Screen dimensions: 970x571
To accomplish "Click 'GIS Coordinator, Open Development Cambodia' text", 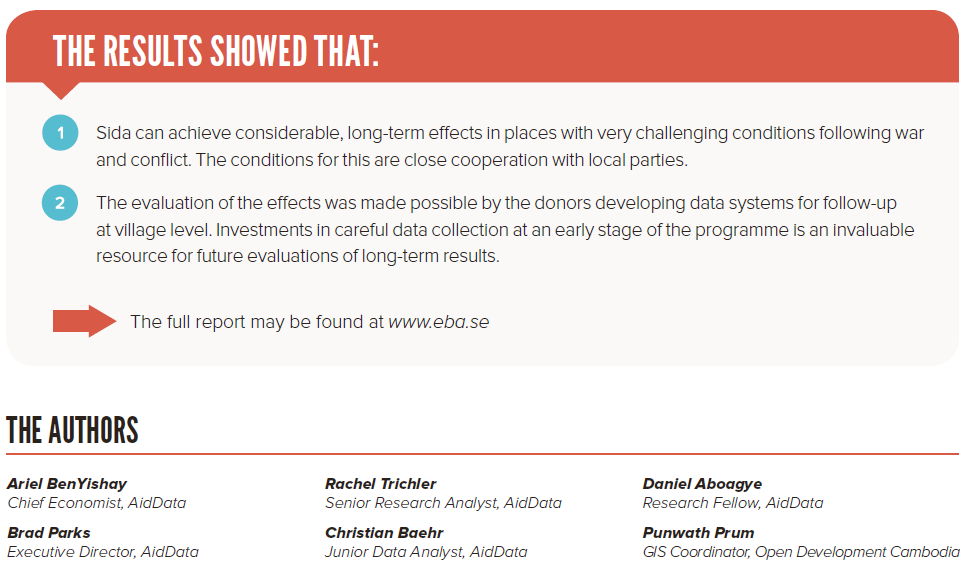I will (x=801, y=552).
